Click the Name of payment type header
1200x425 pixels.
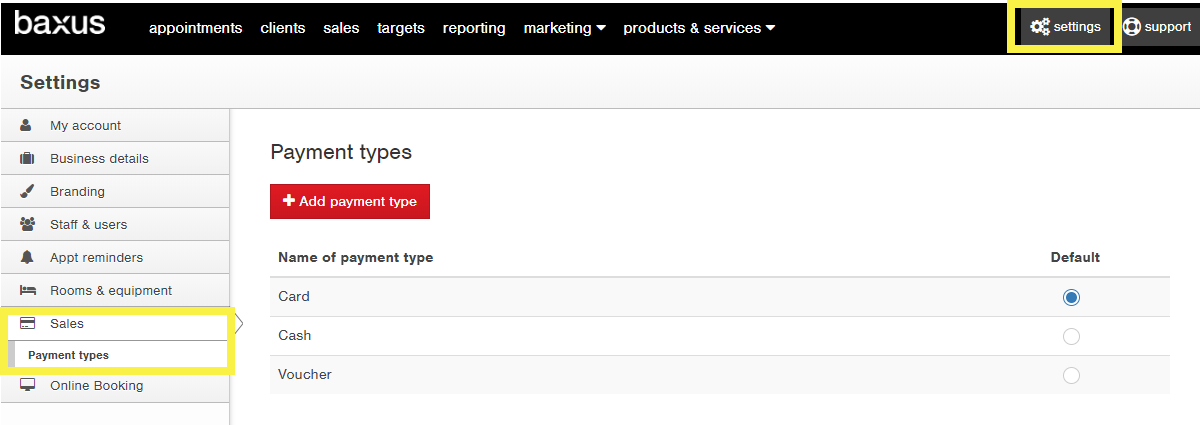coord(355,257)
